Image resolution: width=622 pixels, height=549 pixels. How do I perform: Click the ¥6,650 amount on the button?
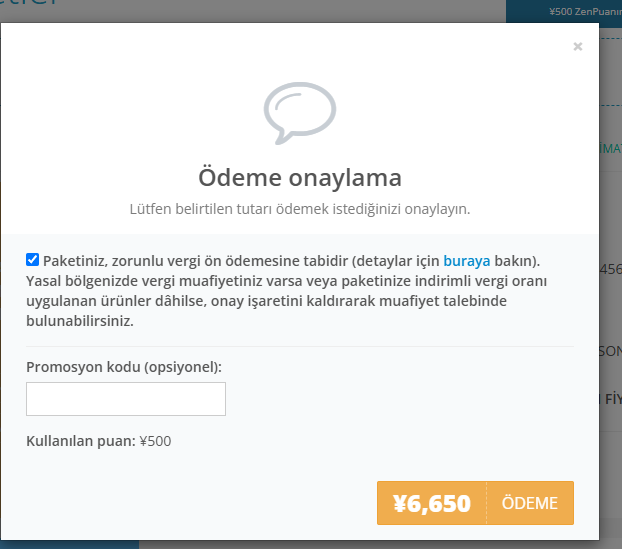point(432,503)
